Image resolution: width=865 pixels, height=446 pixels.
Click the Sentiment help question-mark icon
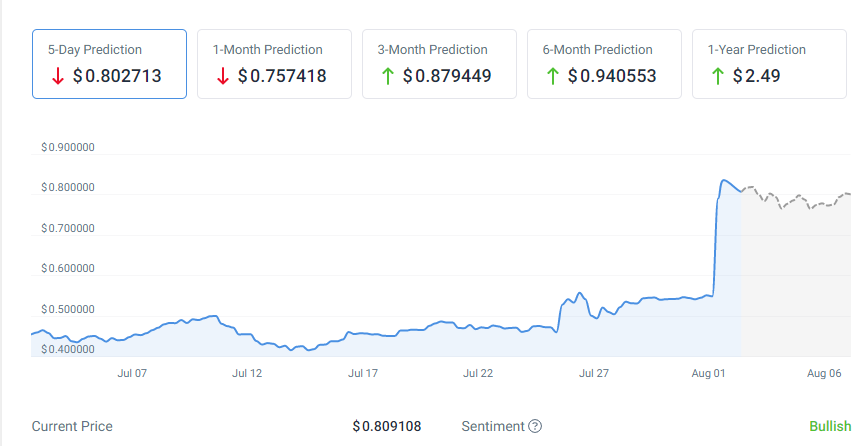pos(535,426)
